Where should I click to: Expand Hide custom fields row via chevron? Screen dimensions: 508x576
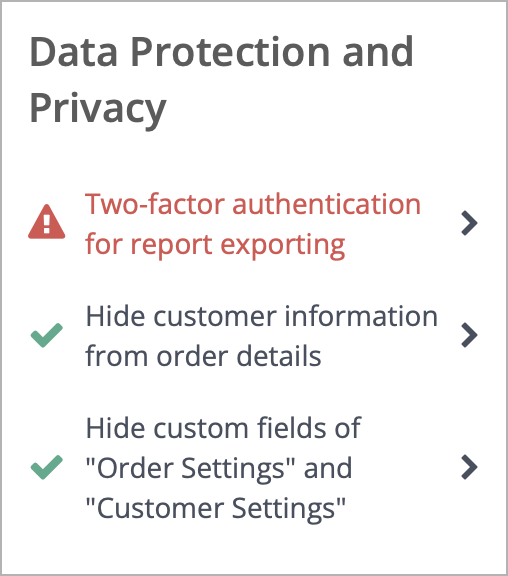pyautogui.click(x=469, y=467)
